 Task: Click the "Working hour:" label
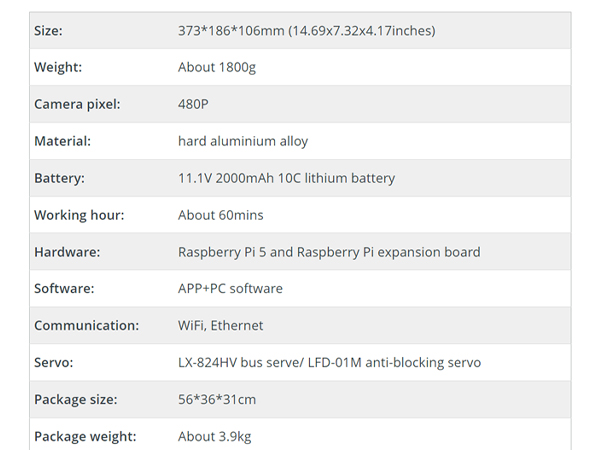[x=79, y=215]
